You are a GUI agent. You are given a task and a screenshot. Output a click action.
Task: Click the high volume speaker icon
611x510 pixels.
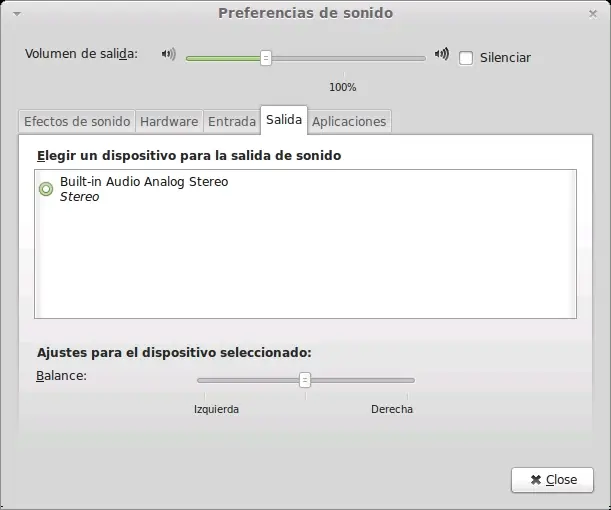(x=442, y=53)
